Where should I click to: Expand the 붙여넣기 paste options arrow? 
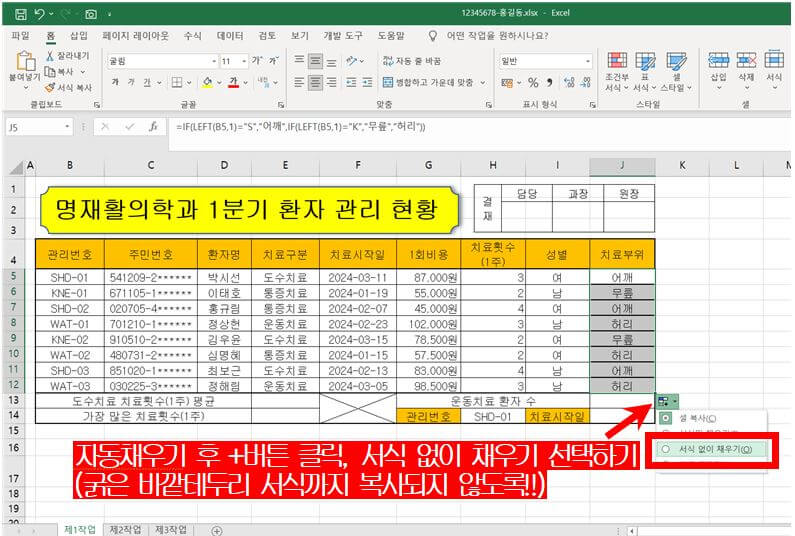coord(25,87)
